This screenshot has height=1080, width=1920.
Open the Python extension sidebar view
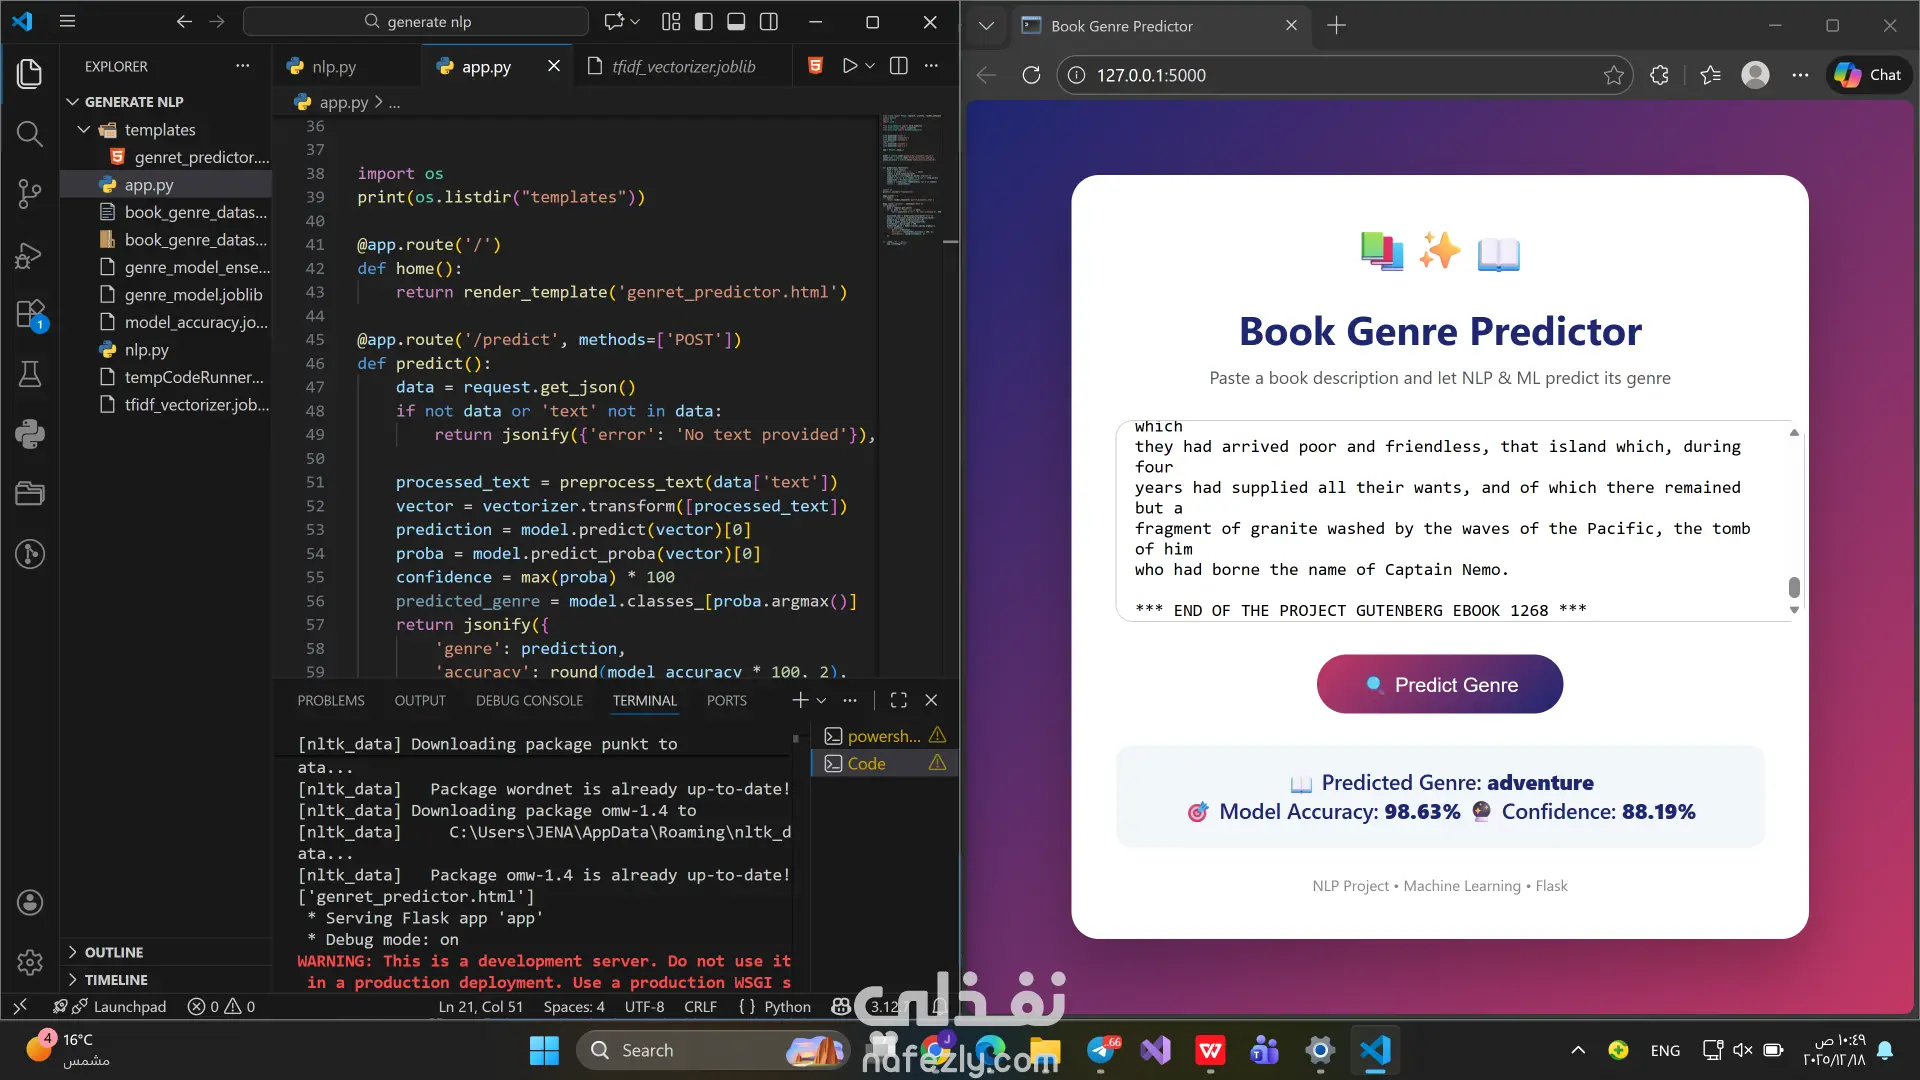tap(30, 433)
